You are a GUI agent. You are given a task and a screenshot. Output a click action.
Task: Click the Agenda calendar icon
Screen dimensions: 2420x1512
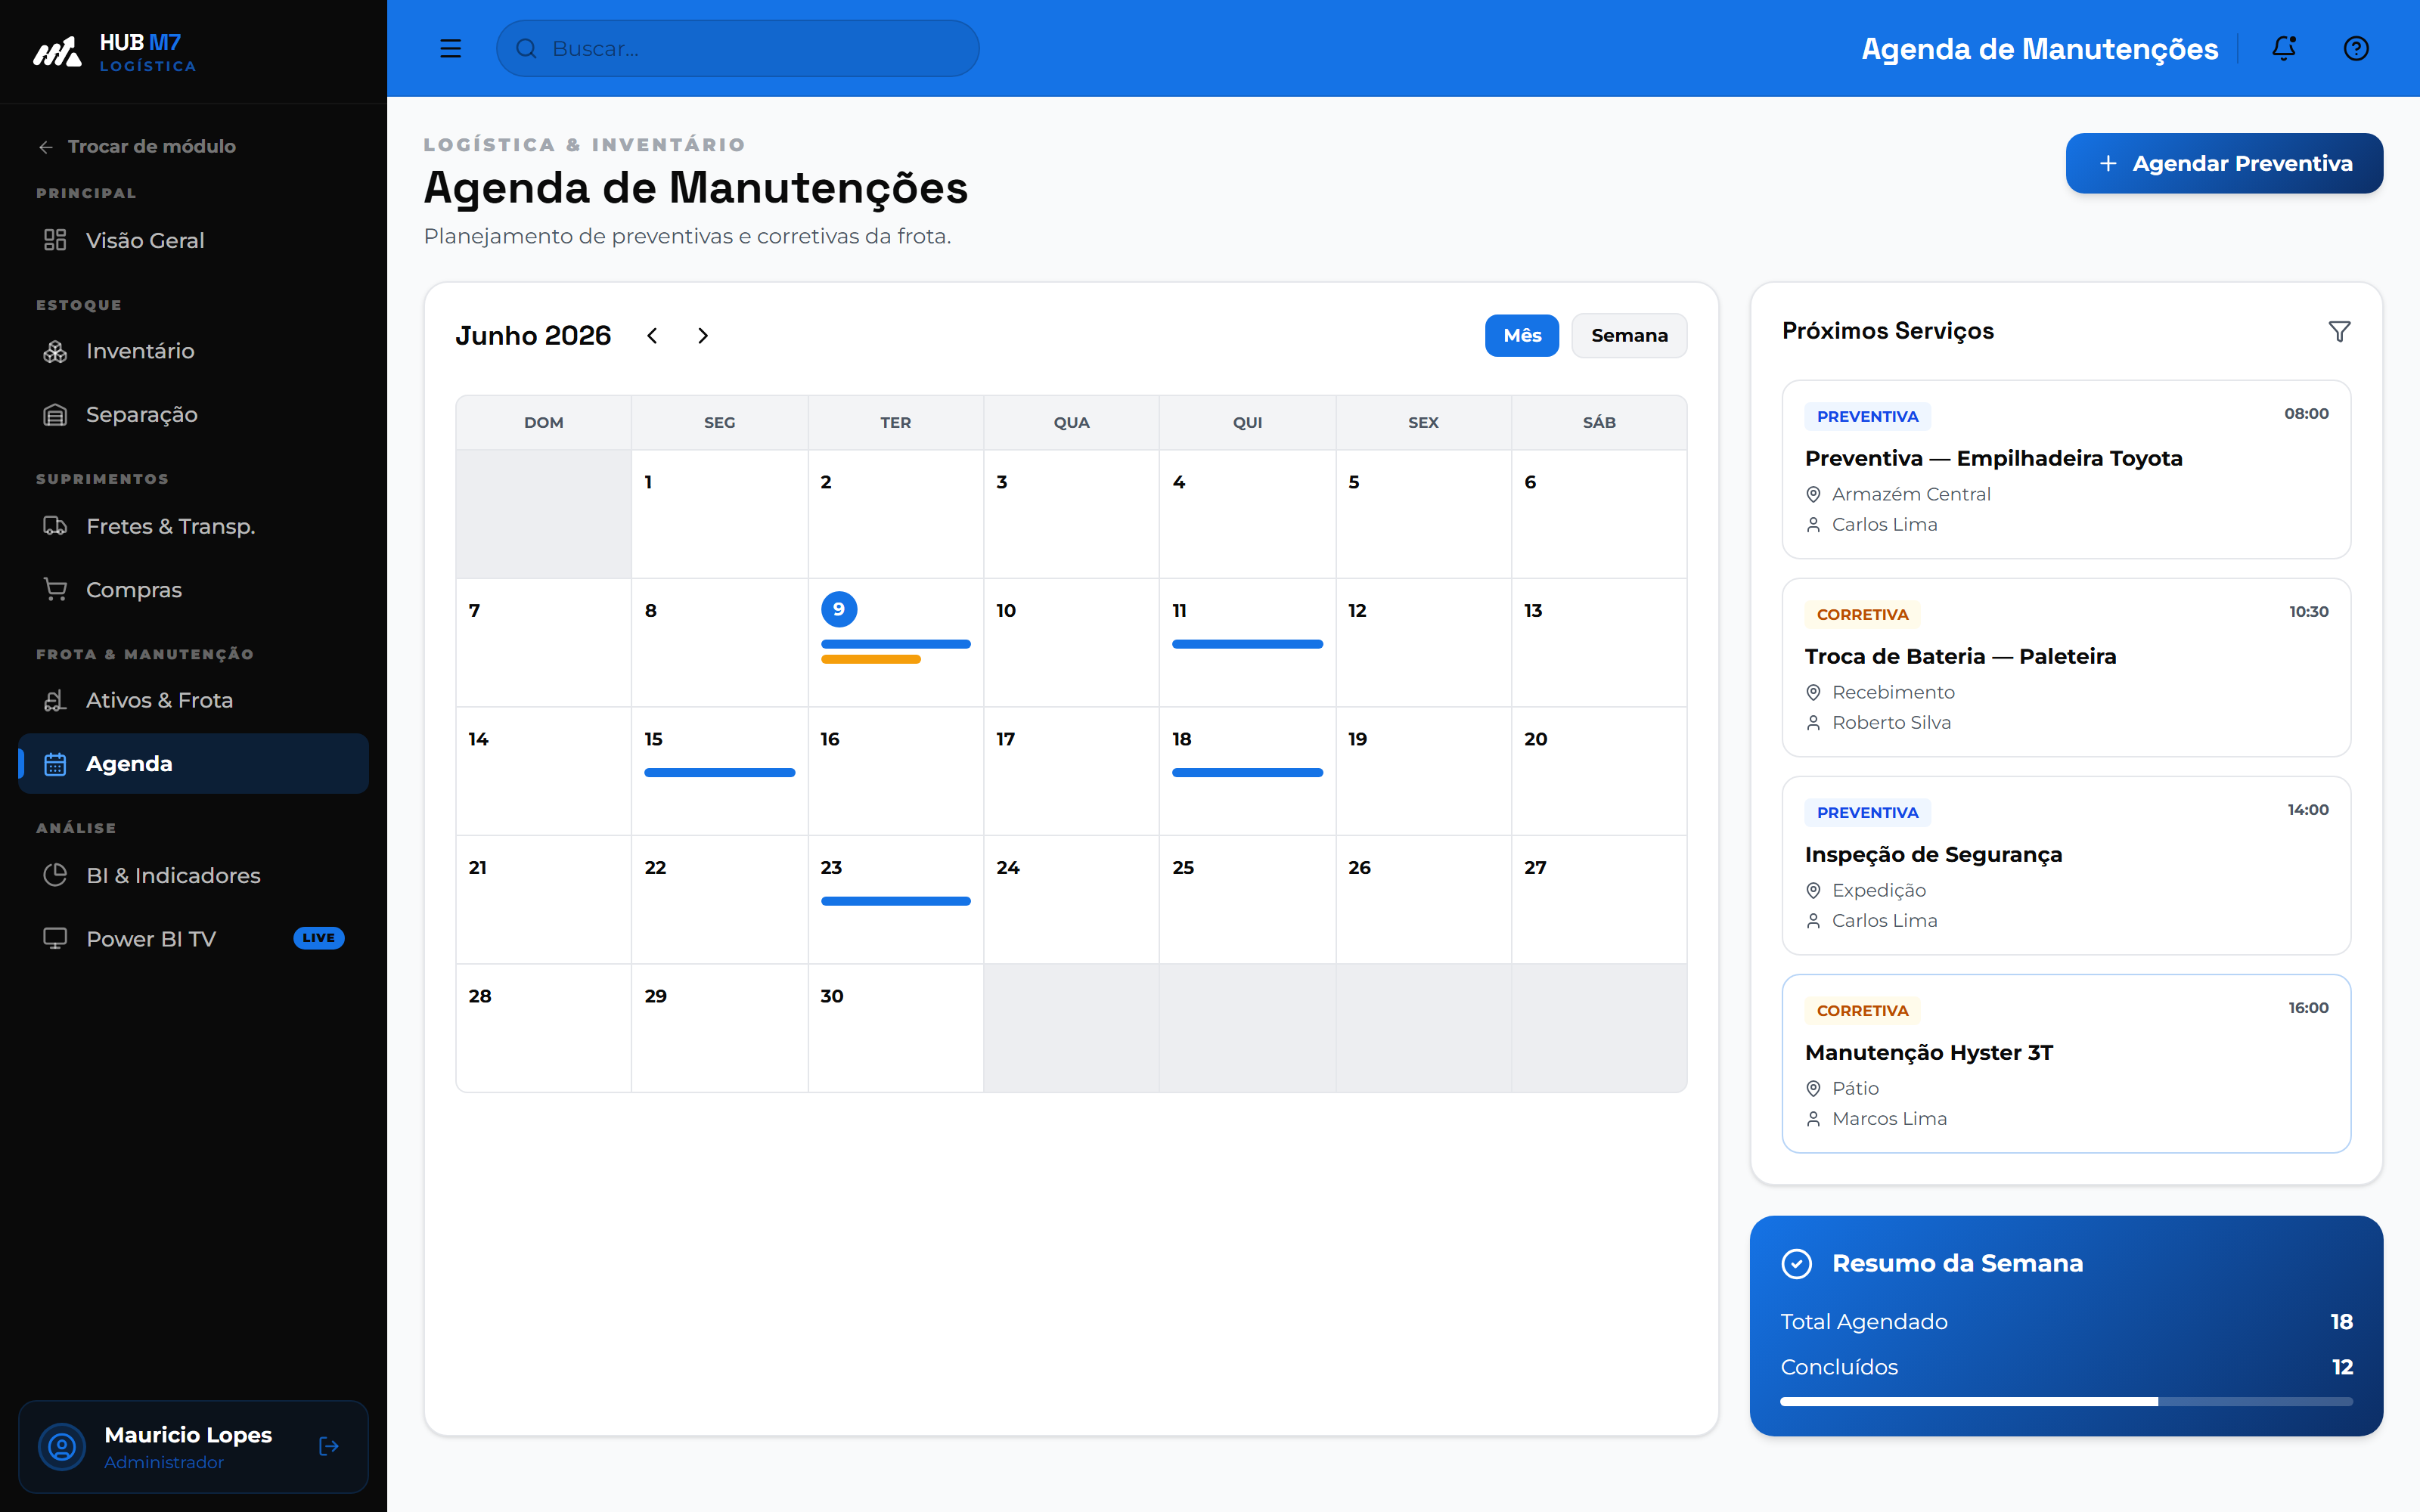click(55, 764)
